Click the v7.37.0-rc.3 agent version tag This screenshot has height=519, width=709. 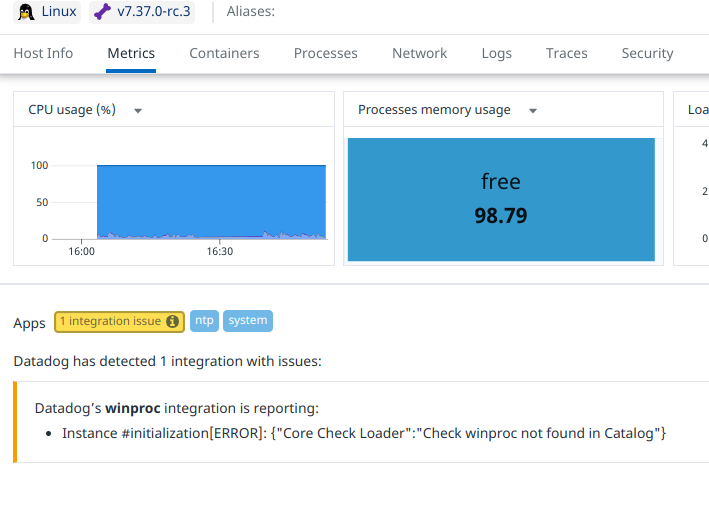[x=142, y=12]
